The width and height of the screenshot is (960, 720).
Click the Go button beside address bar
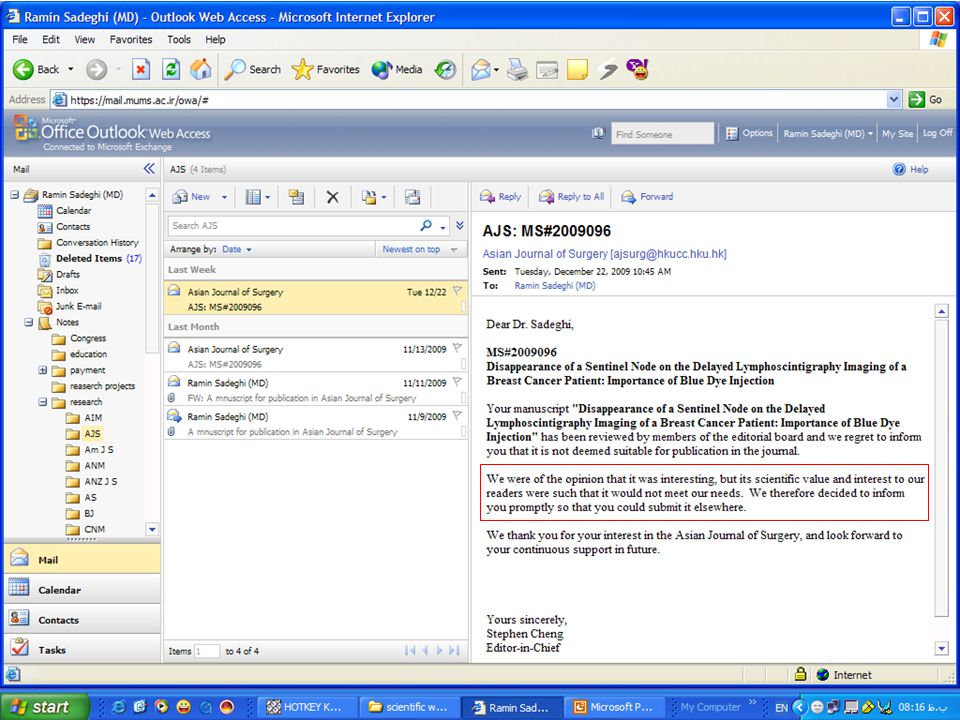coord(926,99)
